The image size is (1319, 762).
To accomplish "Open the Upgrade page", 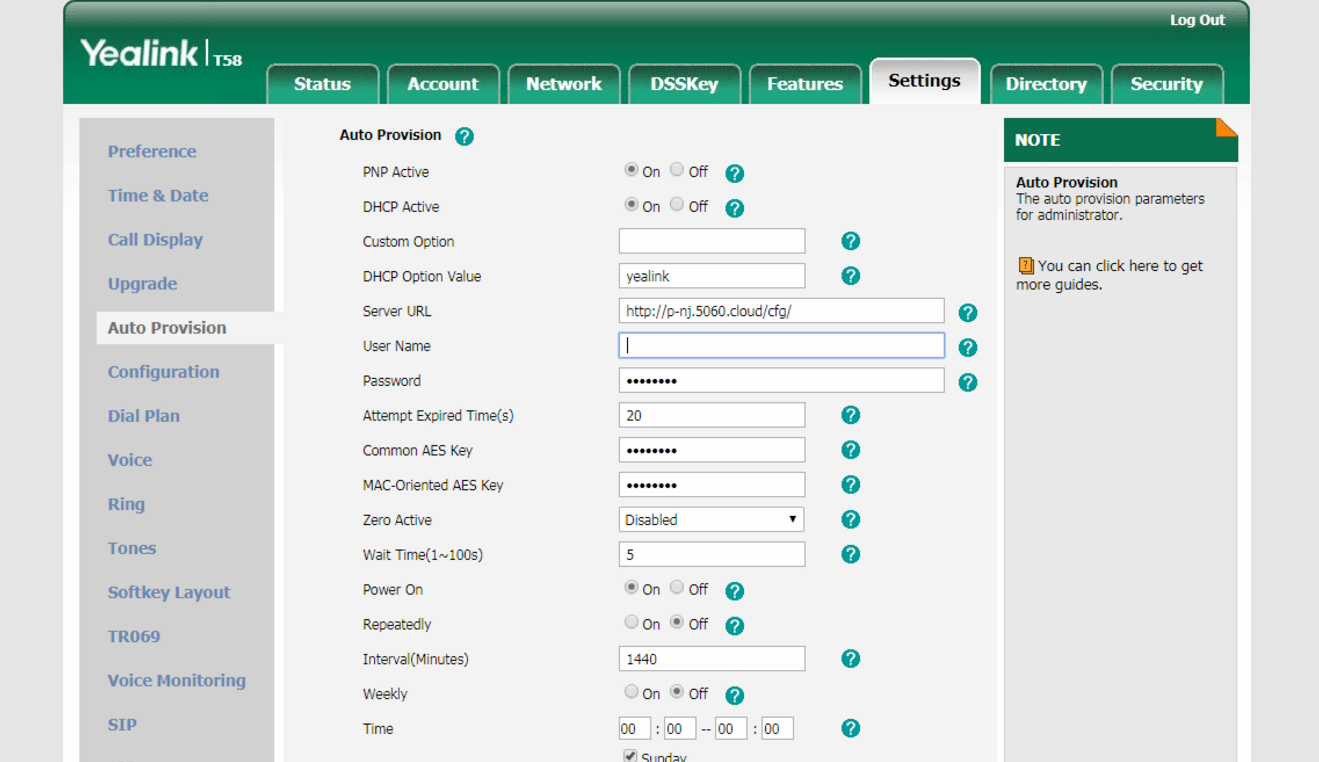I will tap(142, 283).
